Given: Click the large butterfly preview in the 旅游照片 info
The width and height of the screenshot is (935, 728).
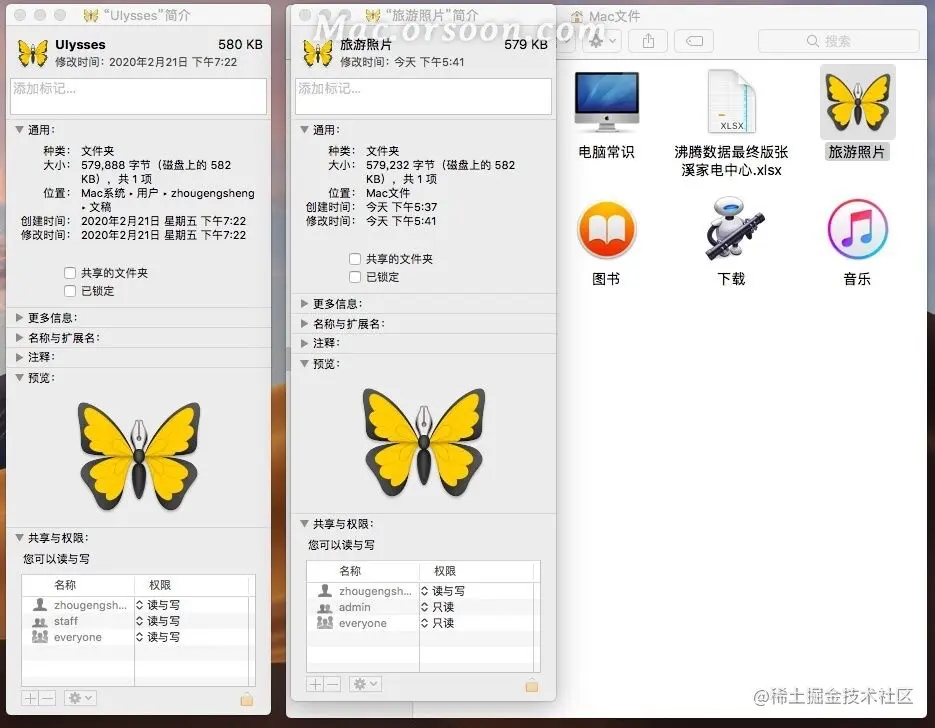Looking at the screenshot, I should (424, 442).
